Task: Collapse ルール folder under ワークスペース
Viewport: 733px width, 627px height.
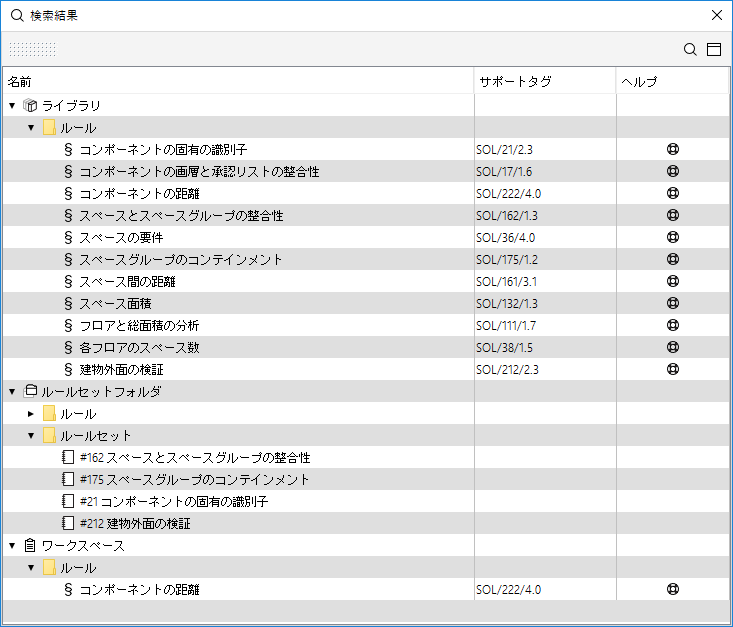Action: pos(31,568)
